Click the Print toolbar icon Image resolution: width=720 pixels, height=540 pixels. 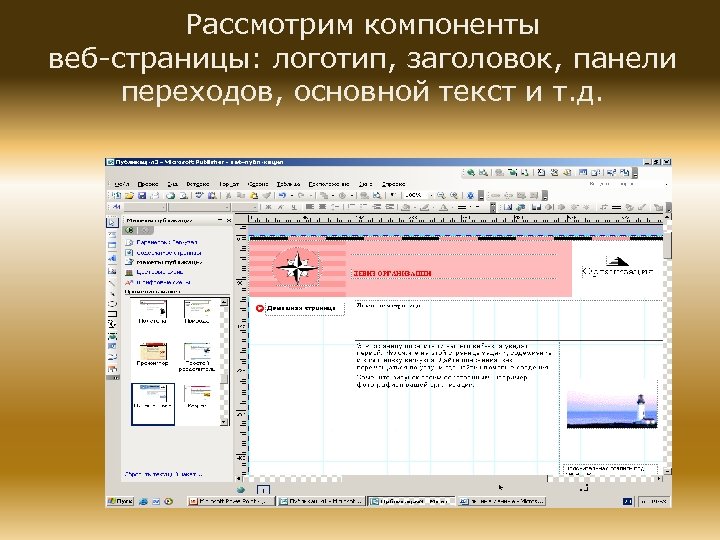coord(170,196)
